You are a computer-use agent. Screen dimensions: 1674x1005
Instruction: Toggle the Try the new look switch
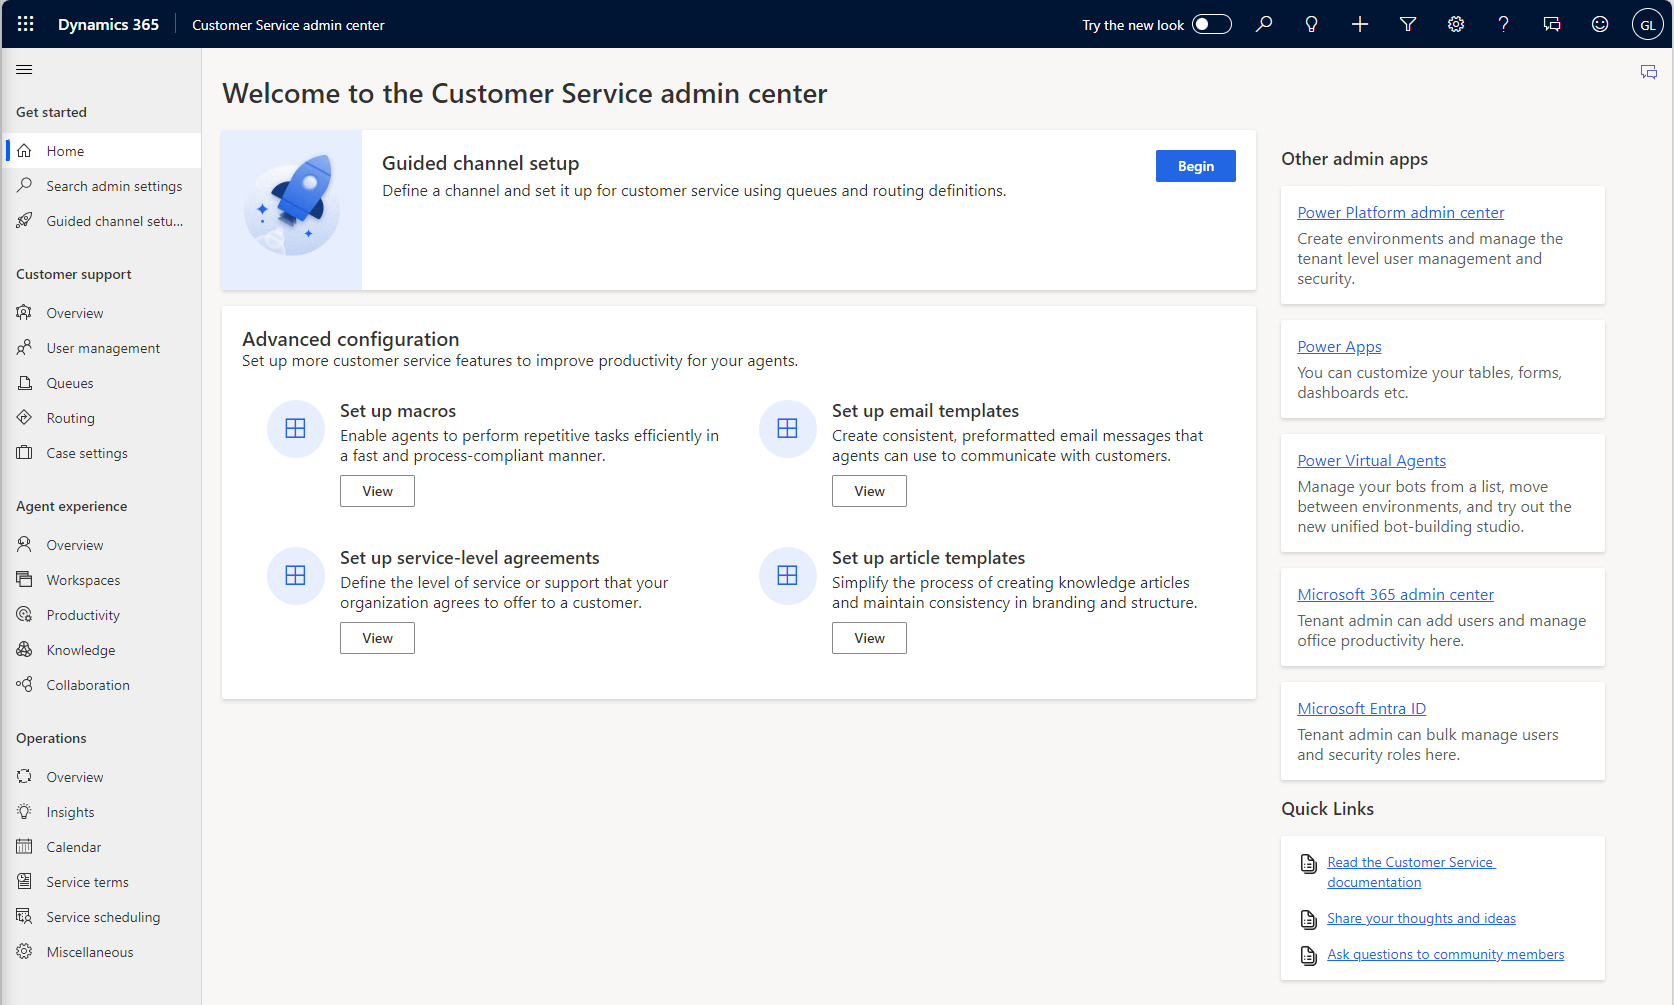pos(1211,24)
